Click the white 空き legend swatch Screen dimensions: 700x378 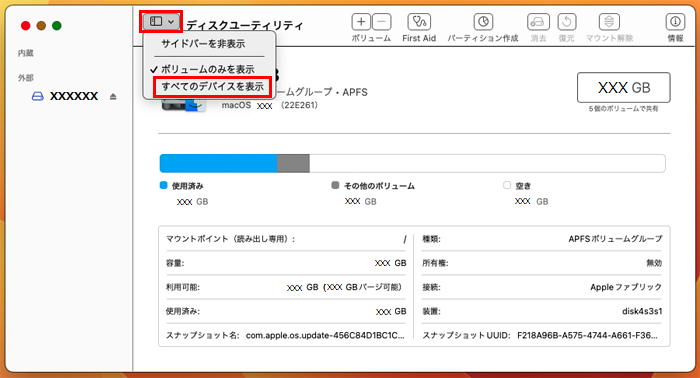pos(507,185)
